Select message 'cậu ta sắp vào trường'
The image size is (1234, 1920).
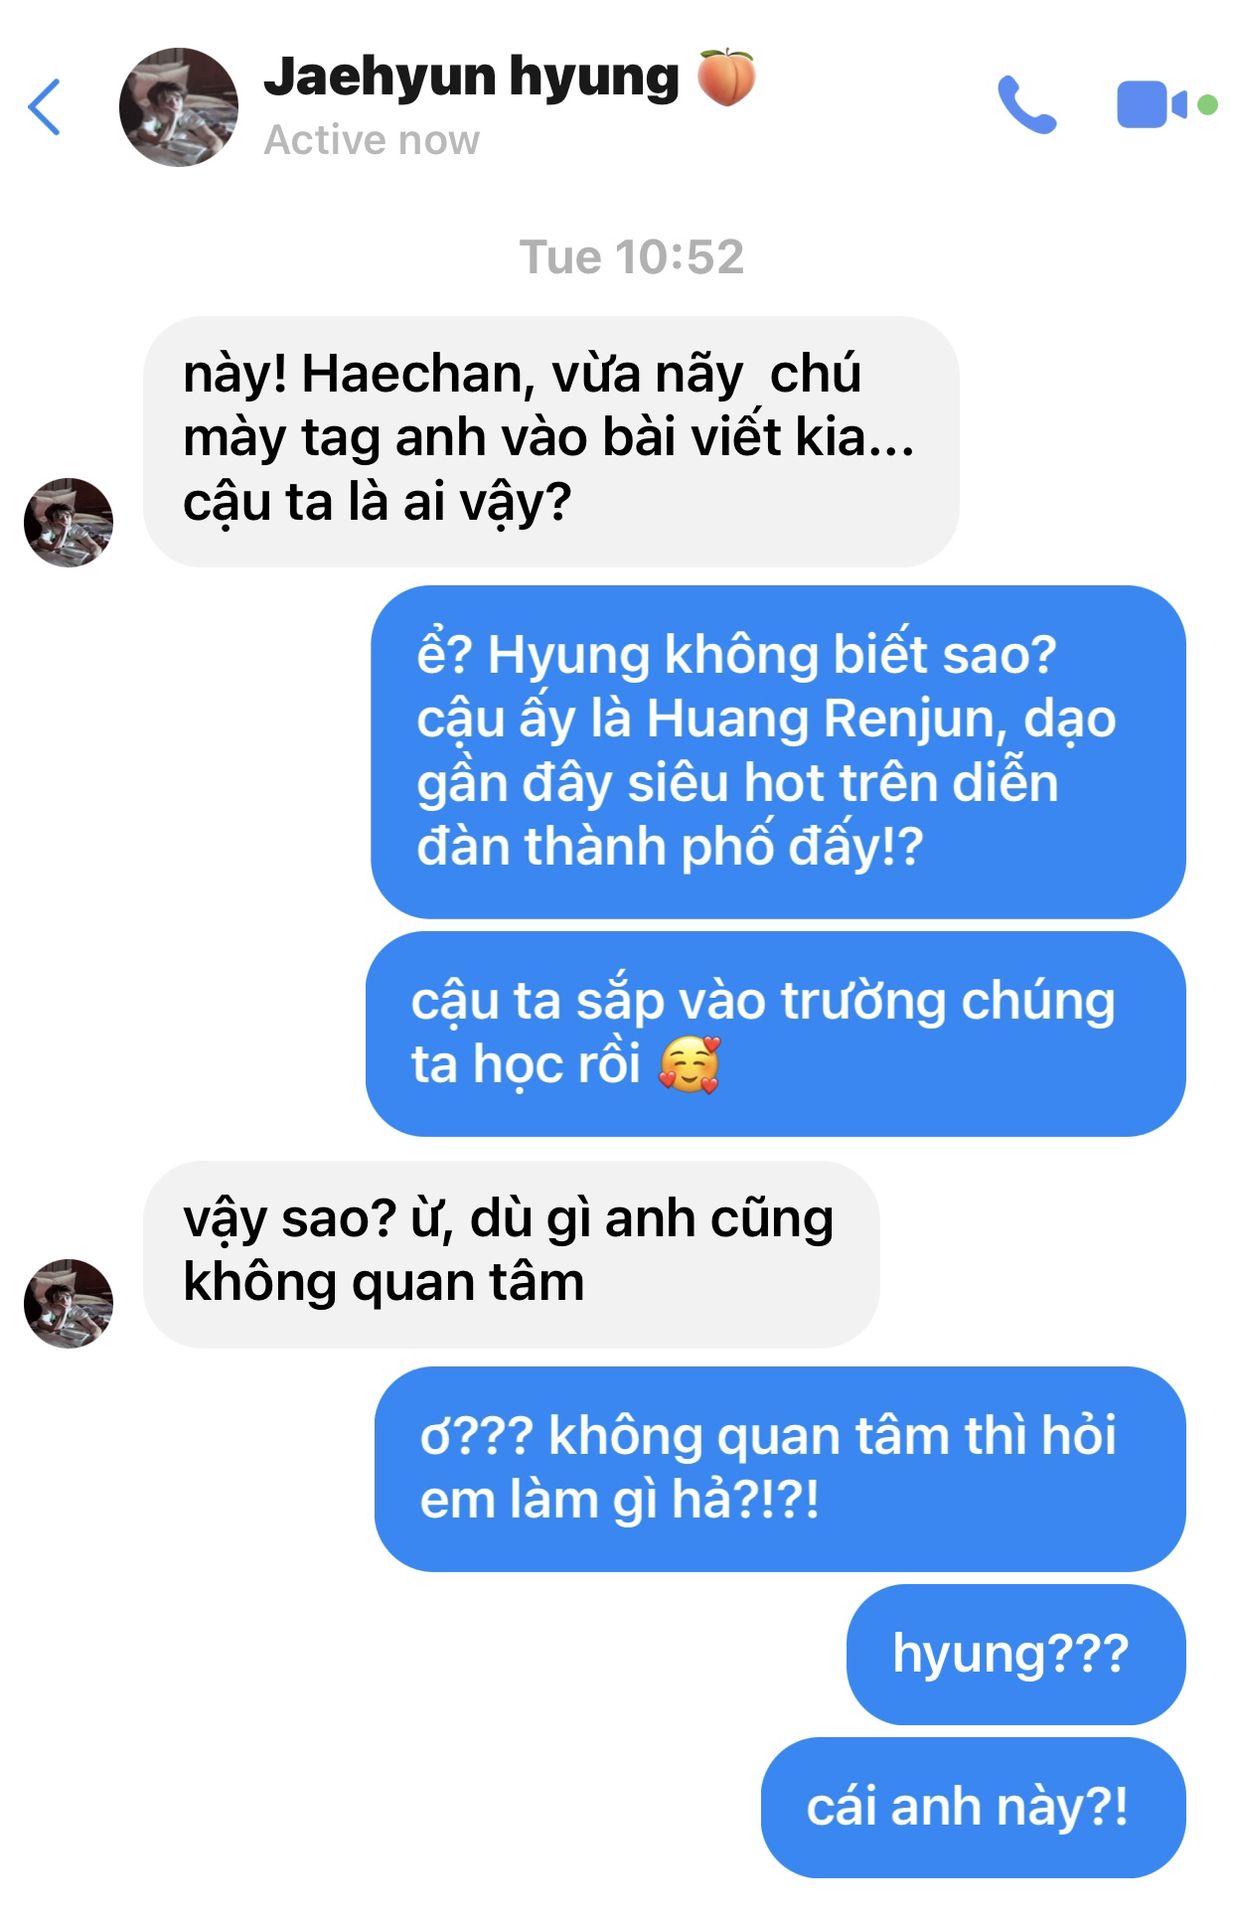pos(775,1033)
